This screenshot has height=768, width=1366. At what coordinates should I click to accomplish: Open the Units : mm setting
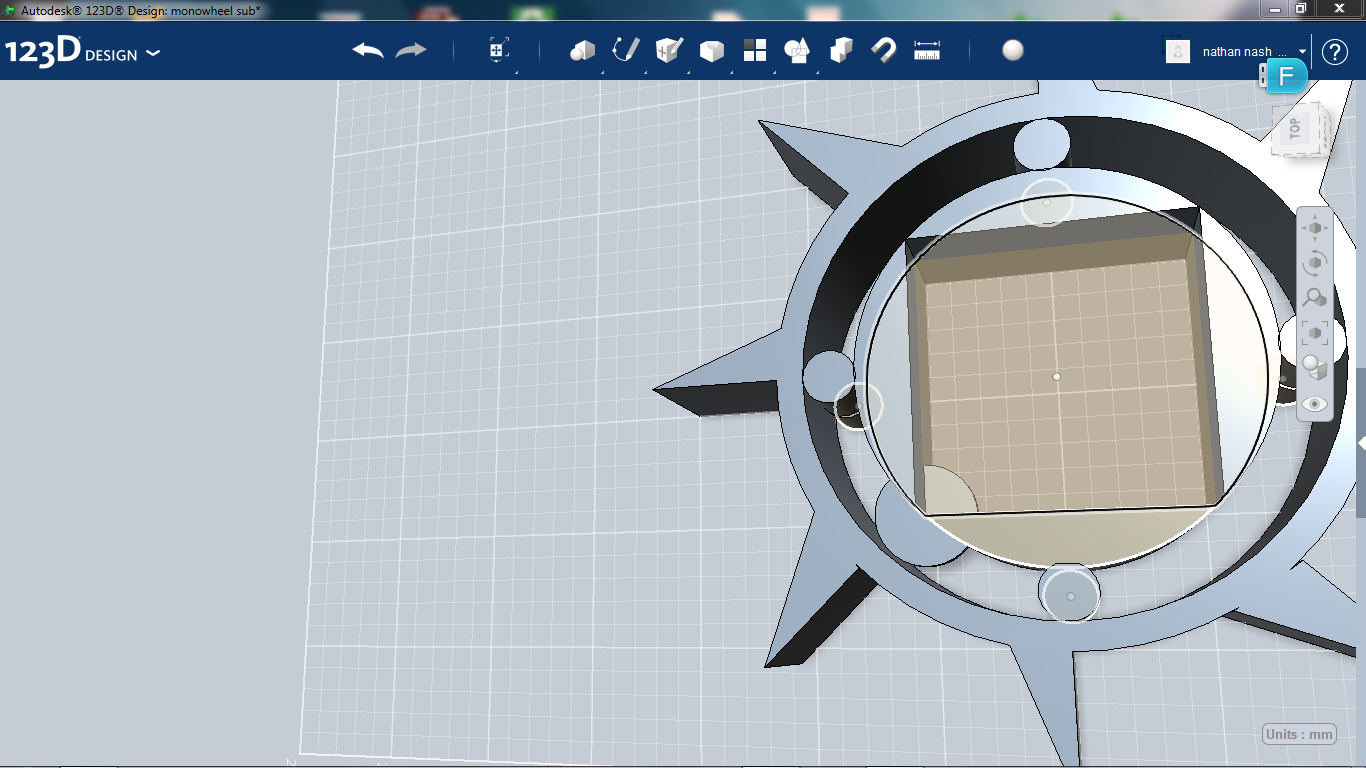coord(1300,734)
